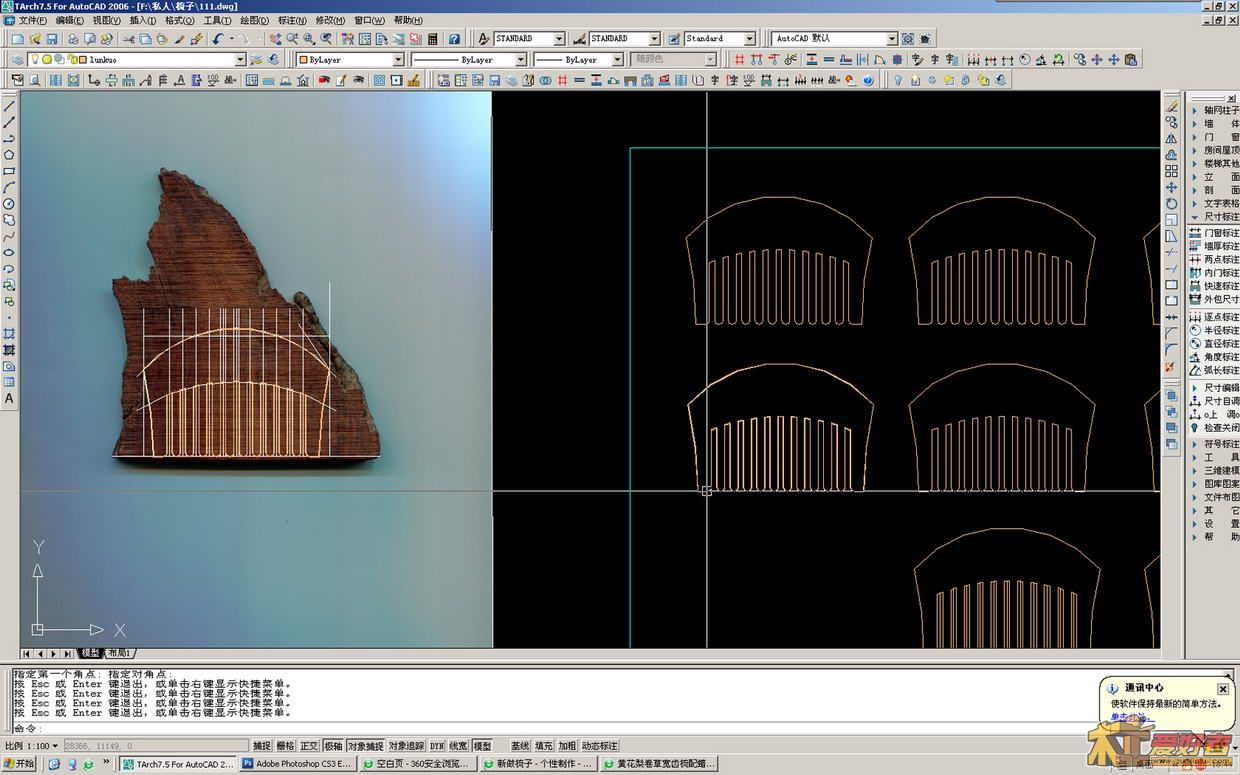Toggle the 正交 ortho mode button
Image resolution: width=1240 pixels, height=775 pixels.
[x=309, y=746]
